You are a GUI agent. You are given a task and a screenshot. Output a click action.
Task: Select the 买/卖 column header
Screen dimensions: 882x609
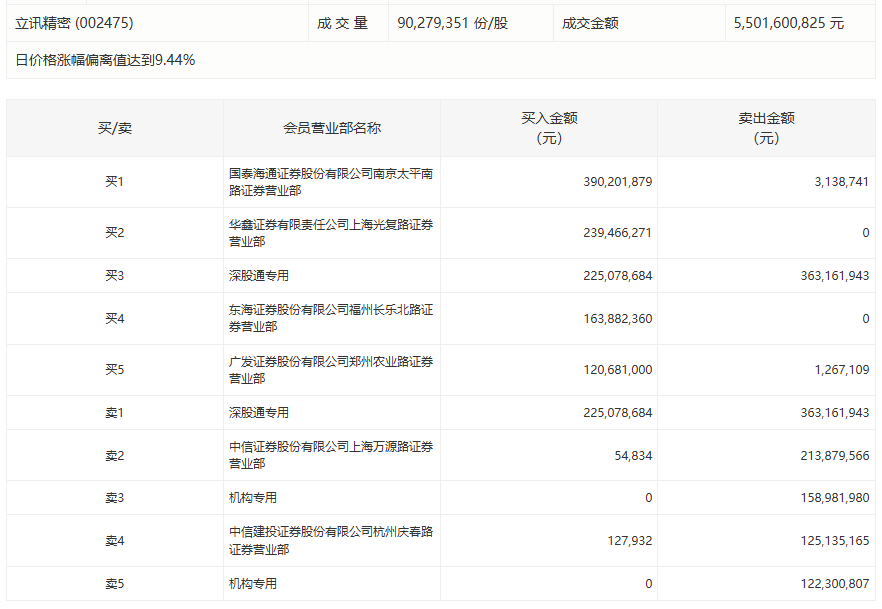coord(115,128)
